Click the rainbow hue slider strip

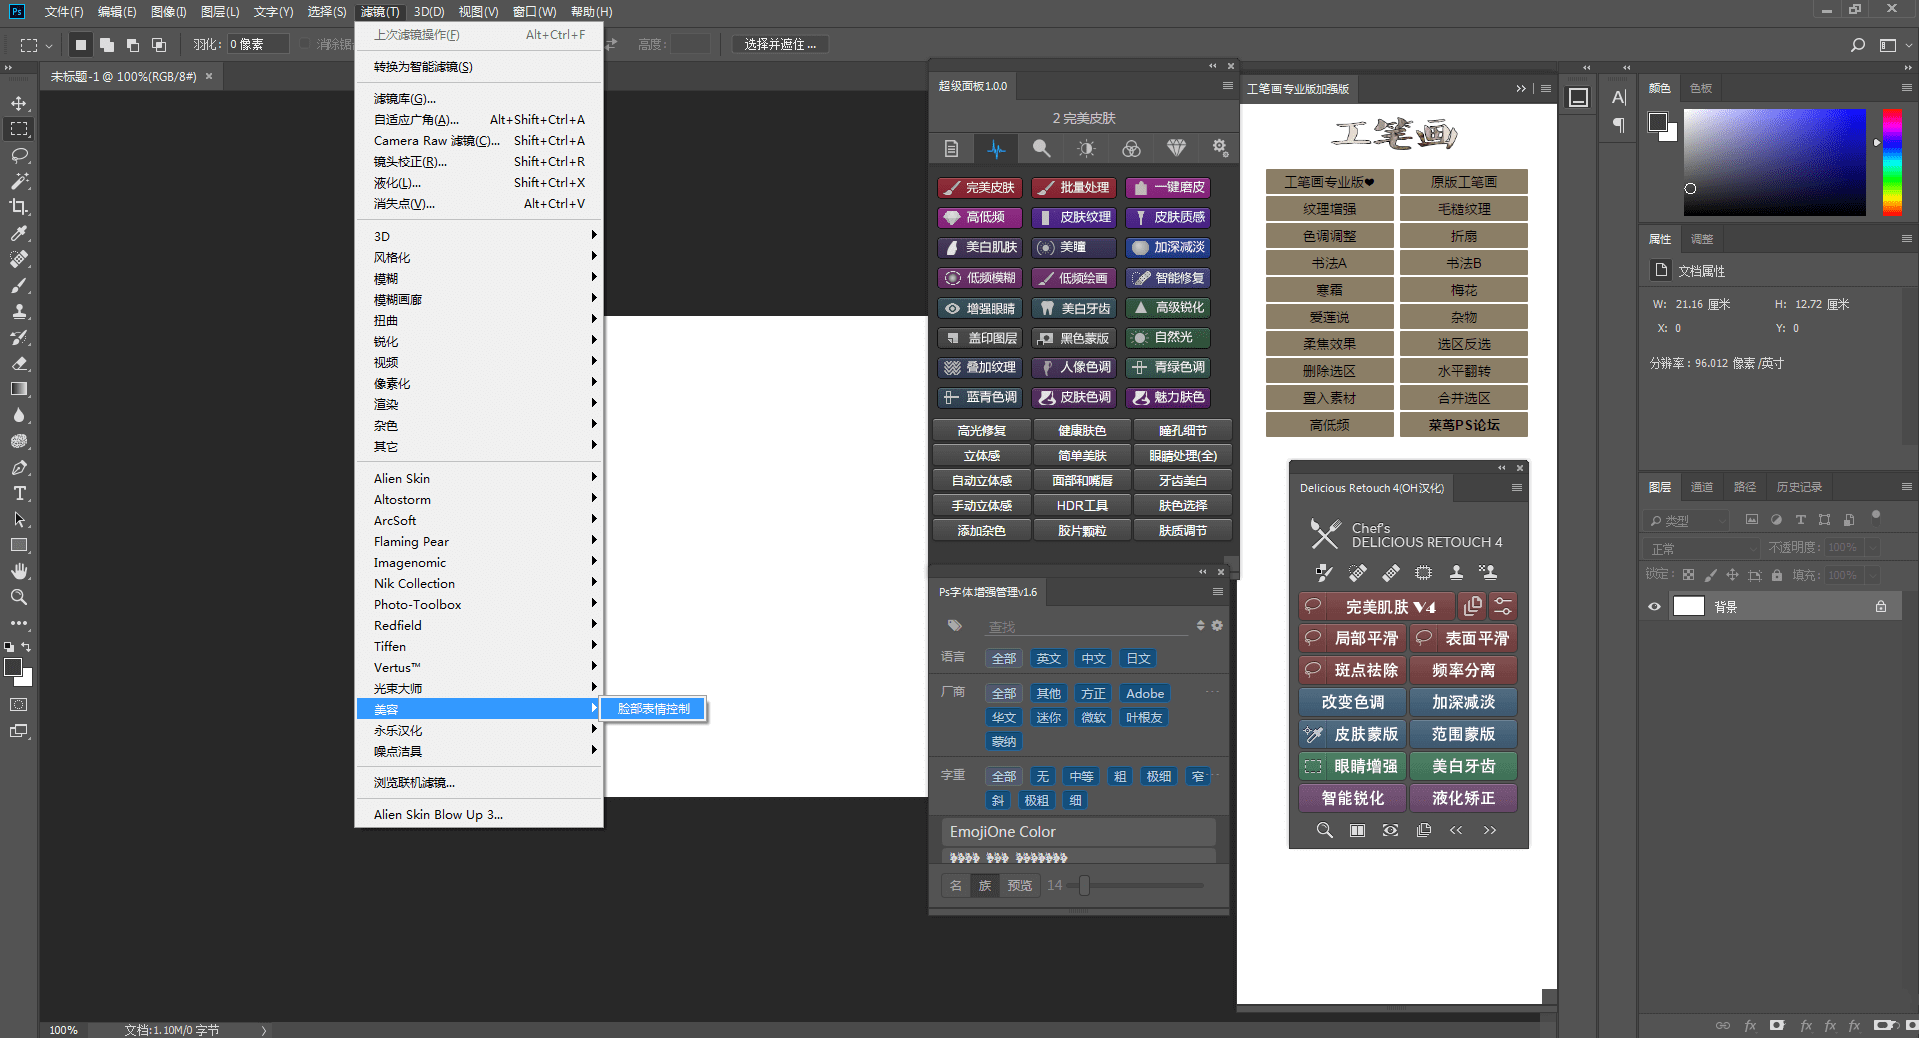[1892, 162]
